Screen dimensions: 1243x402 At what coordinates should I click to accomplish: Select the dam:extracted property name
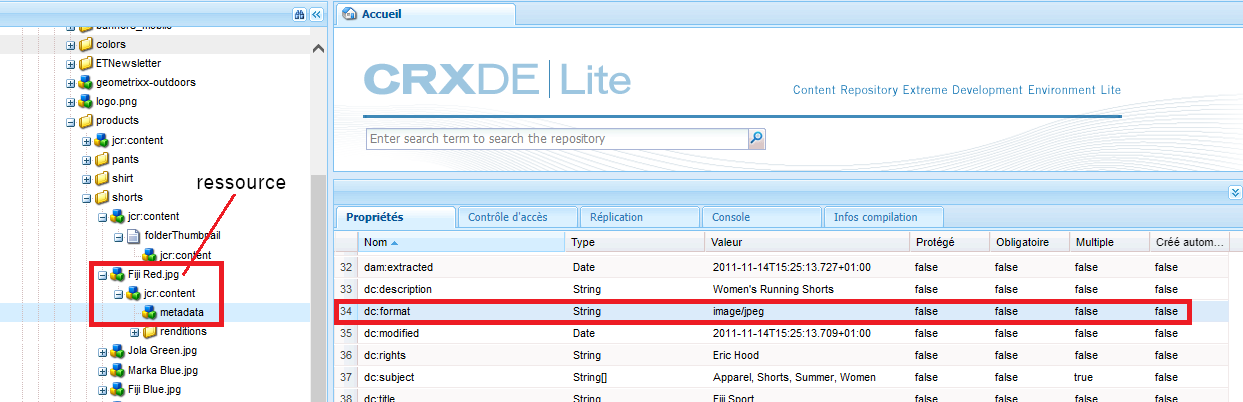coord(396,268)
